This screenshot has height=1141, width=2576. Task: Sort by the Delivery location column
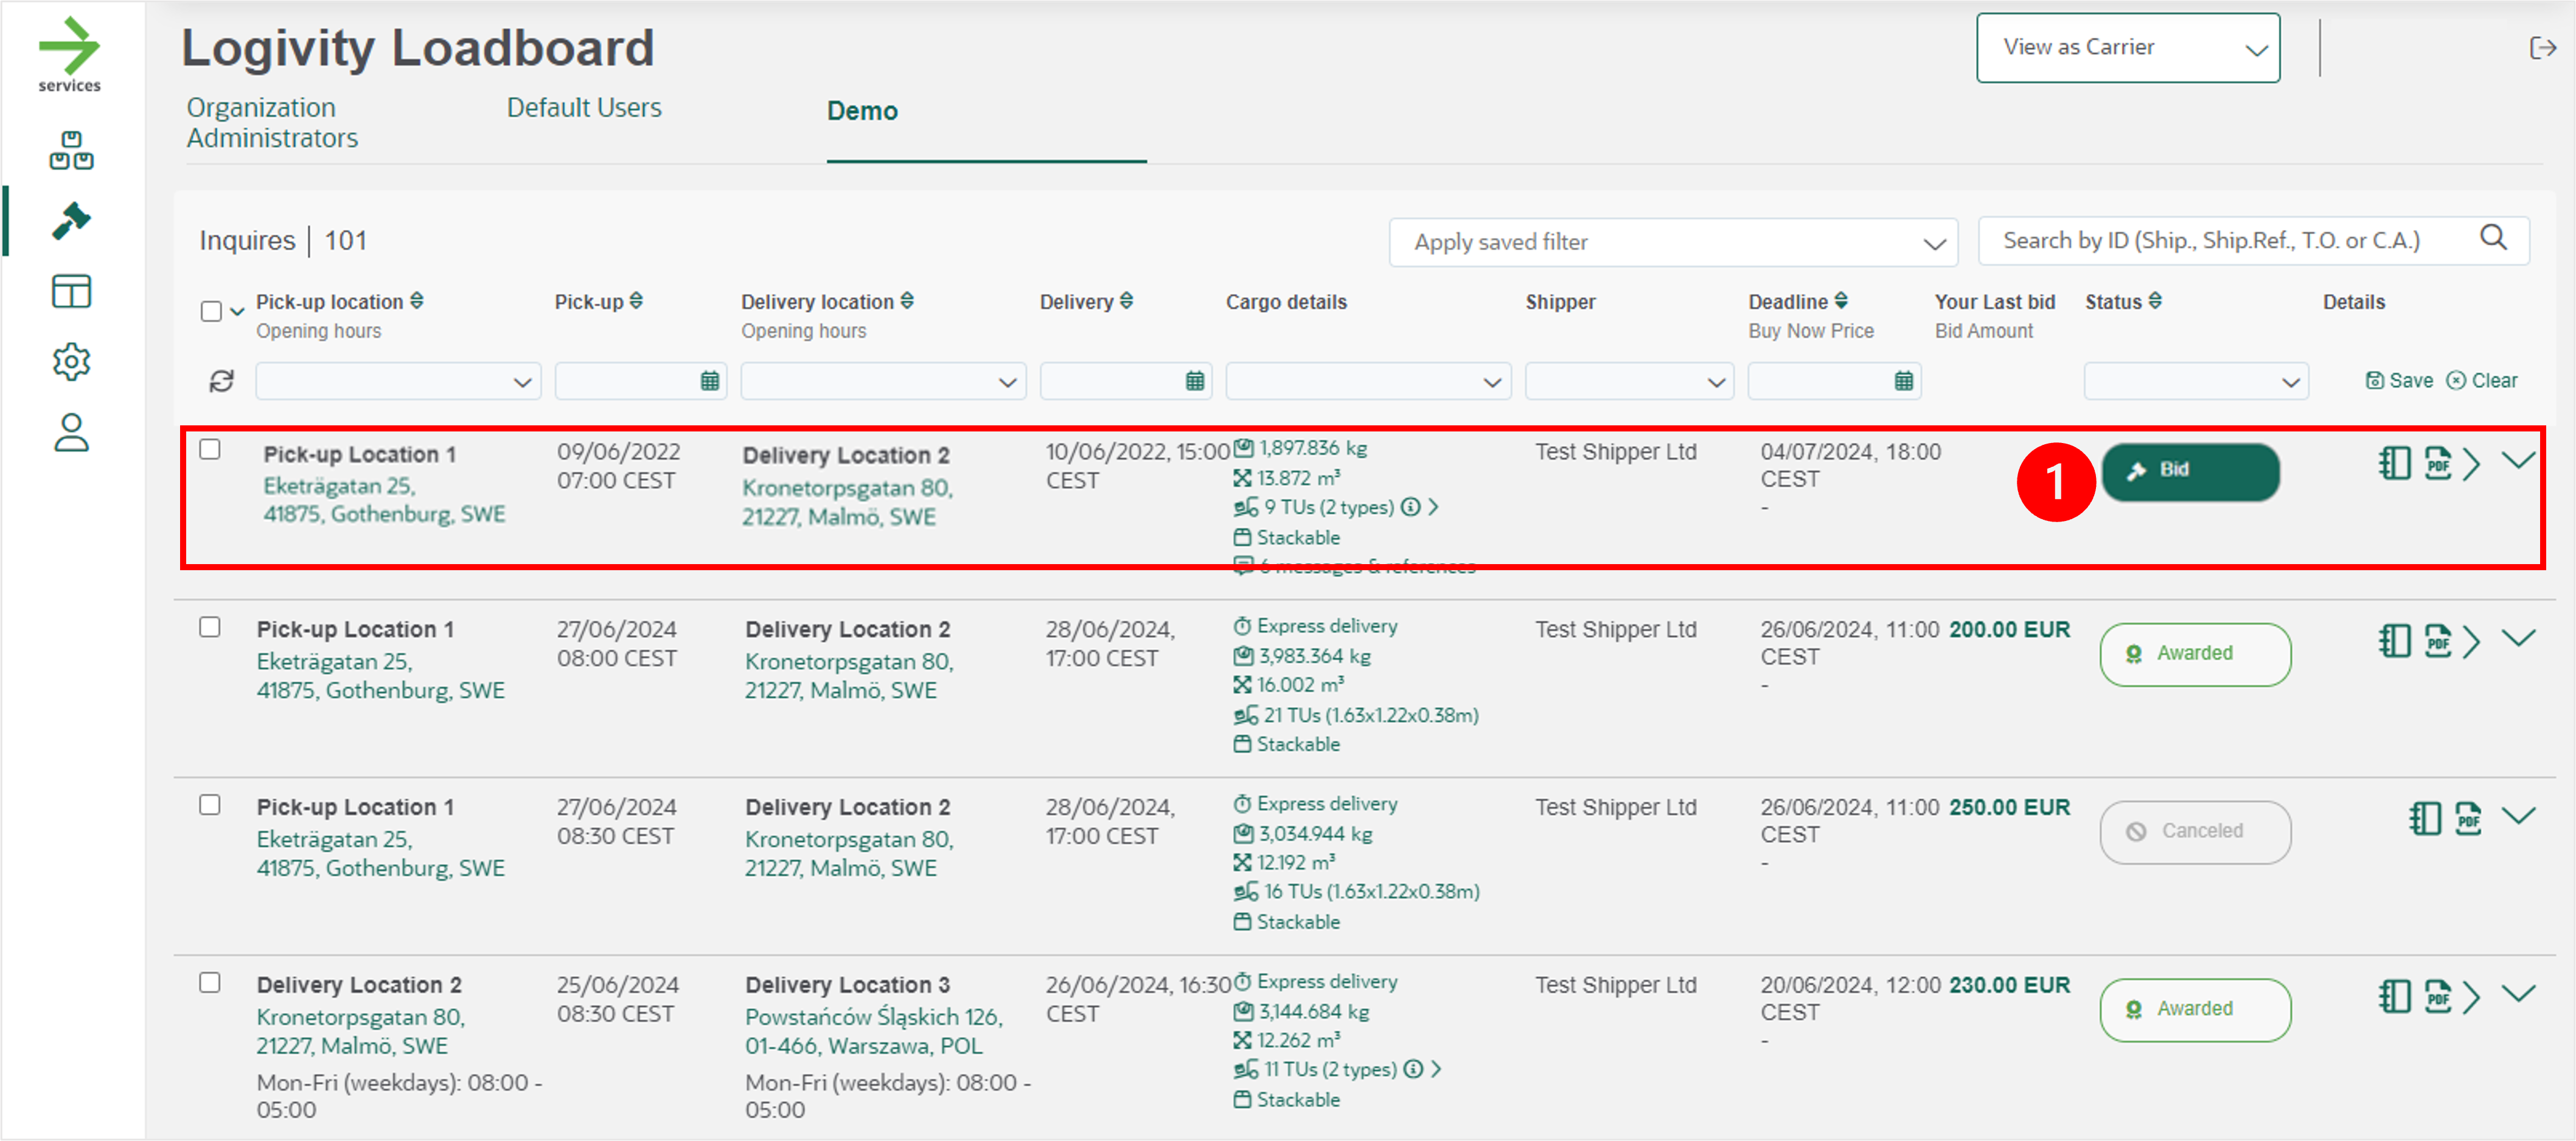click(907, 301)
